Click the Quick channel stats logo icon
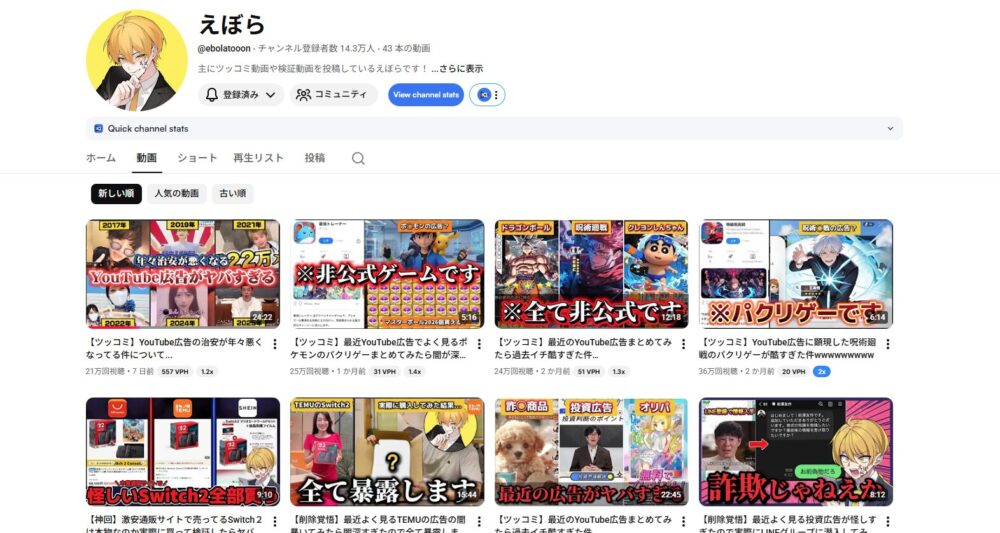The height and width of the screenshot is (533, 1000). pyautogui.click(x=98, y=129)
